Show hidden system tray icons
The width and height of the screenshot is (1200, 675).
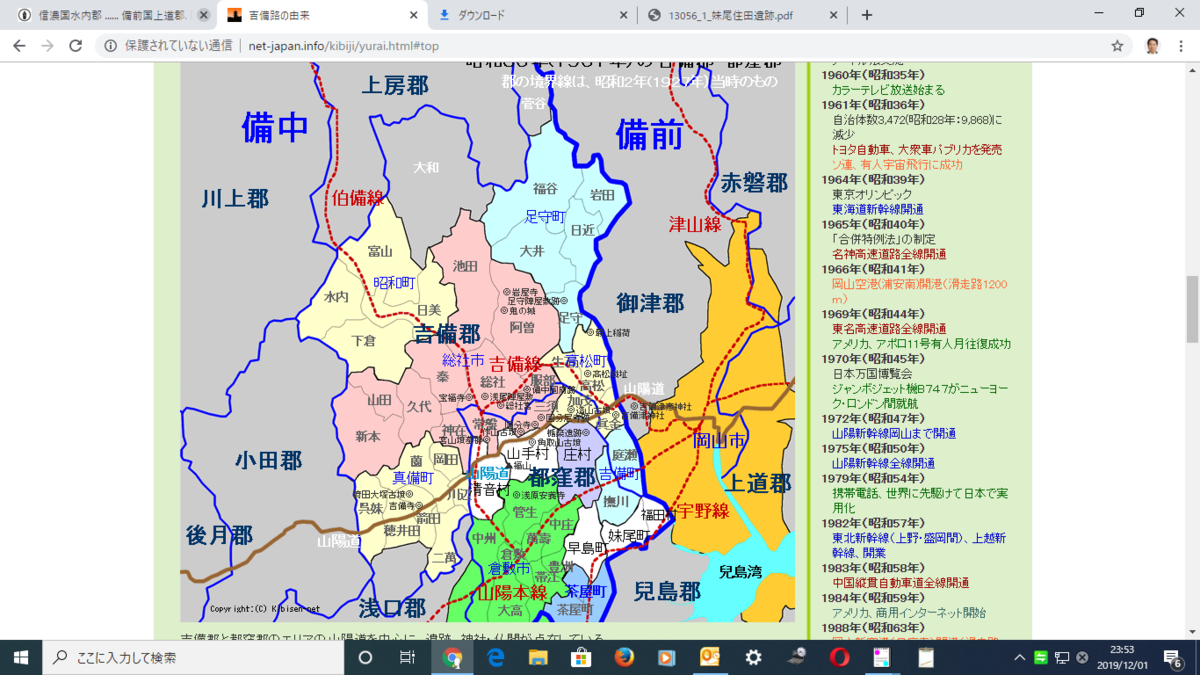coord(1019,657)
